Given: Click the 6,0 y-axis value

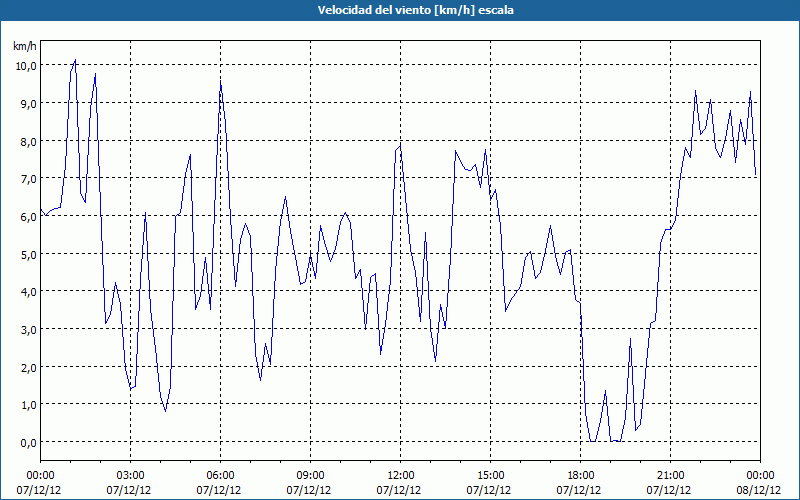Looking at the screenshot, I should (x=29, y=216).
